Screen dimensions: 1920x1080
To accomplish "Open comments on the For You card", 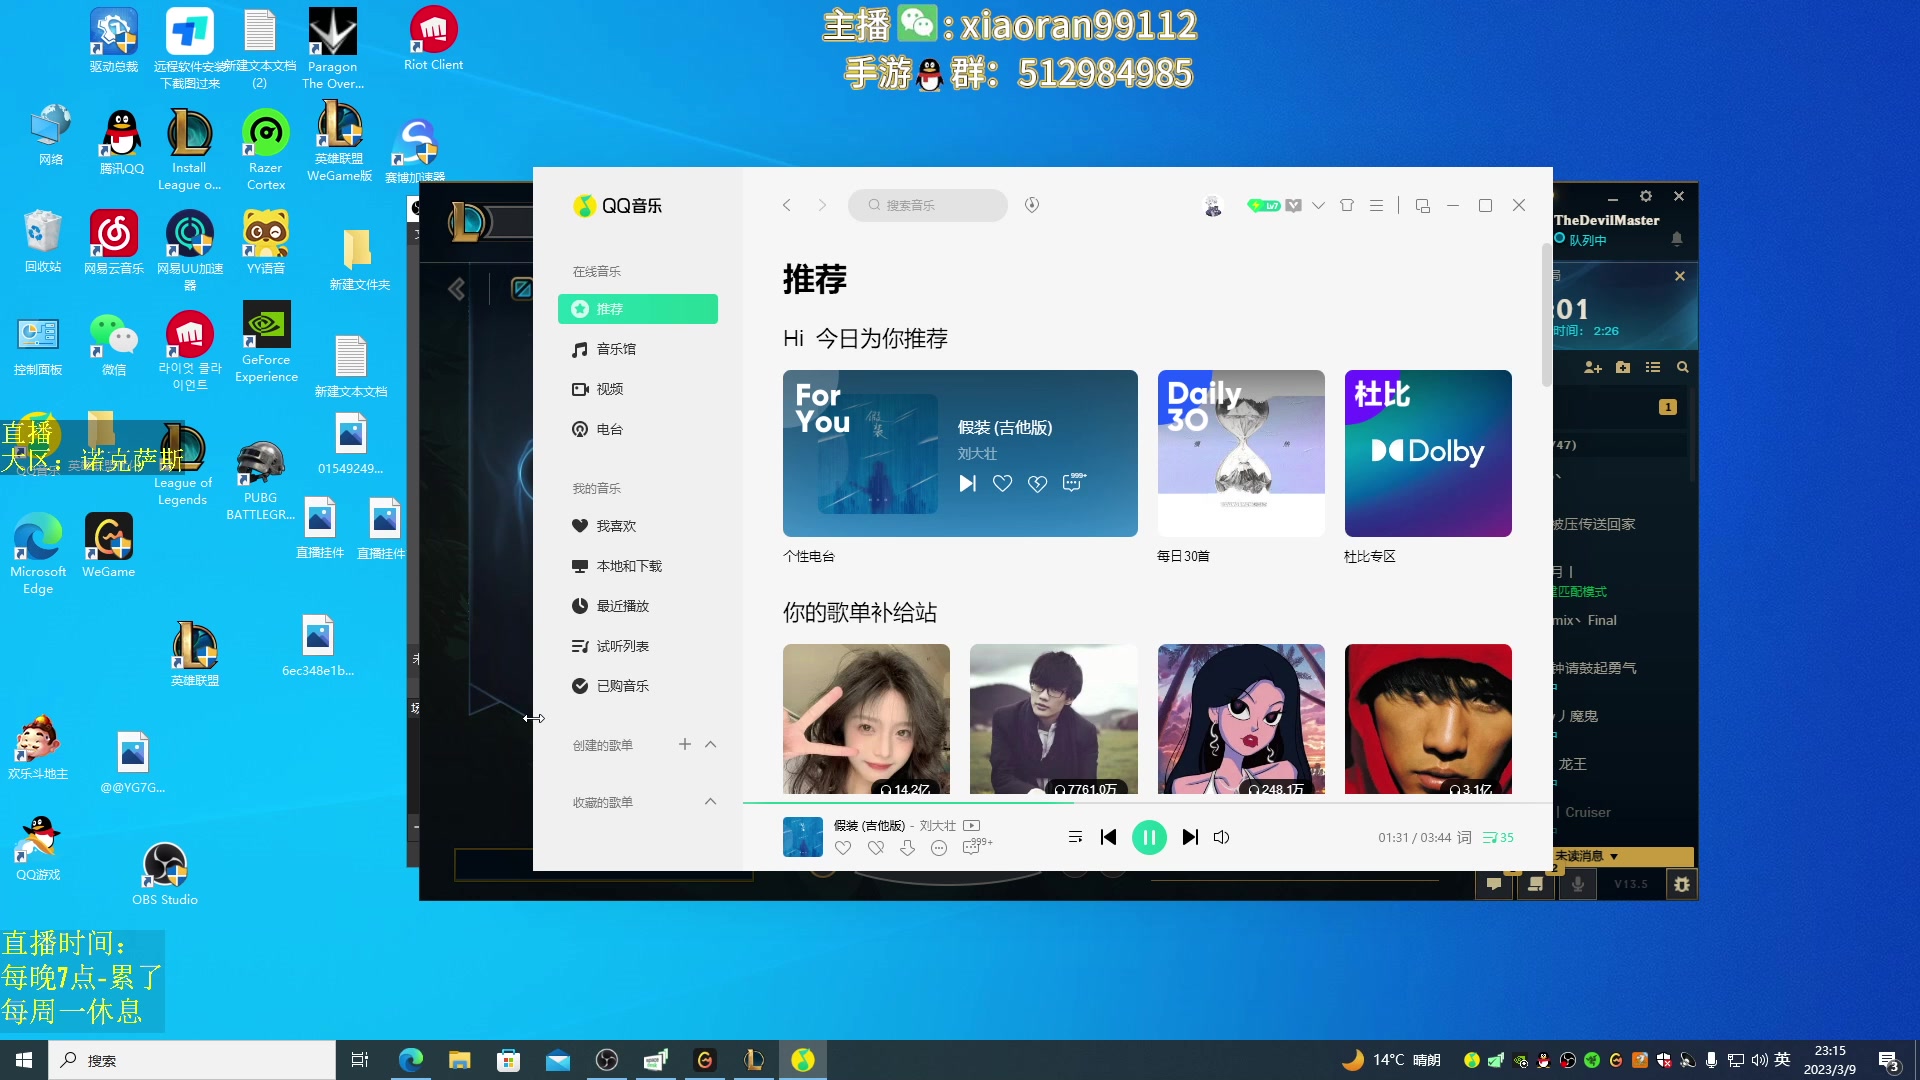I will pyautogui.click(x=1073, y=482).
